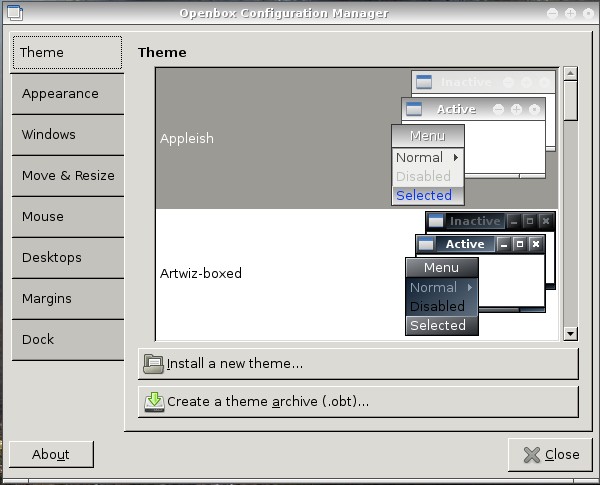Minimize the Openbox Configuration Manager window
Screen dimensions: 600x485
(x=553, y=13)
